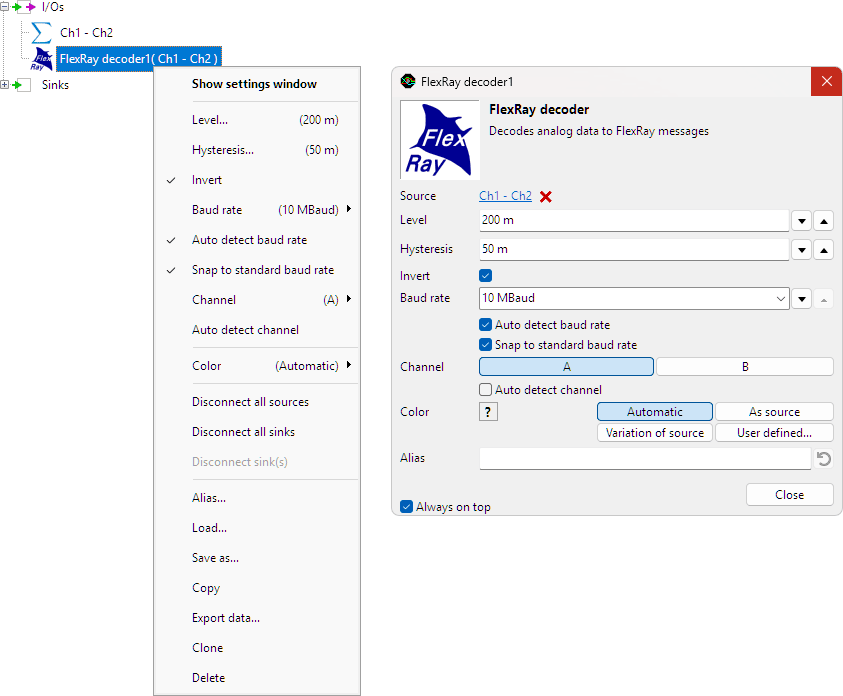This screenshot has width=843, height=696.
Task: Choose Clone in the context menu
Action: click(257, 648)
